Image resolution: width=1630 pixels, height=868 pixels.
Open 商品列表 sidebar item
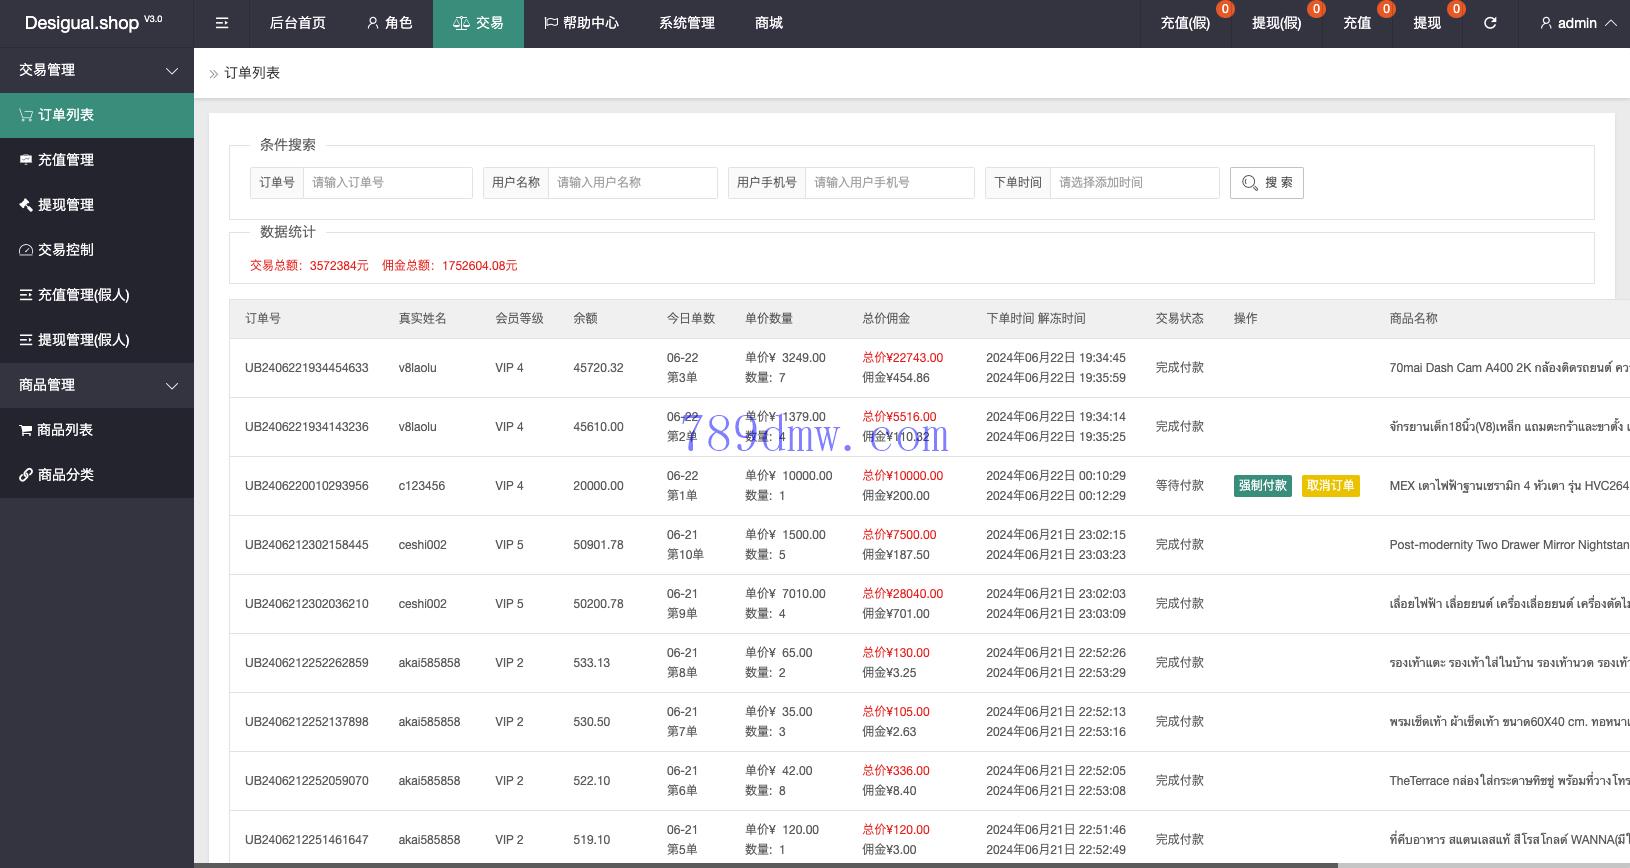(65, 430)
